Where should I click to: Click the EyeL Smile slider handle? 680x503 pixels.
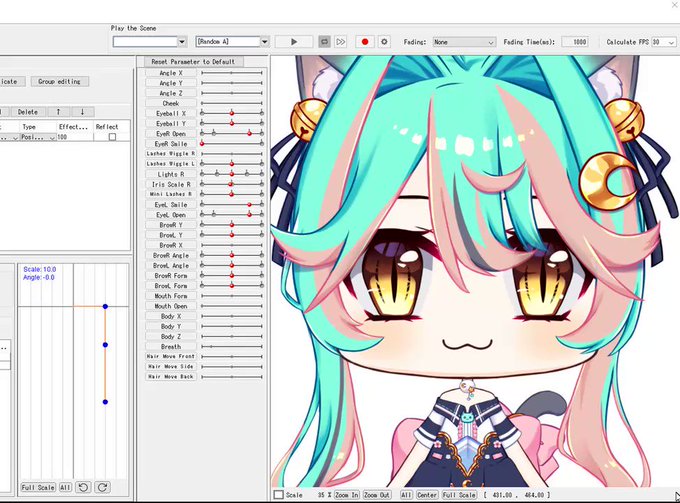(x=249, y=204)
